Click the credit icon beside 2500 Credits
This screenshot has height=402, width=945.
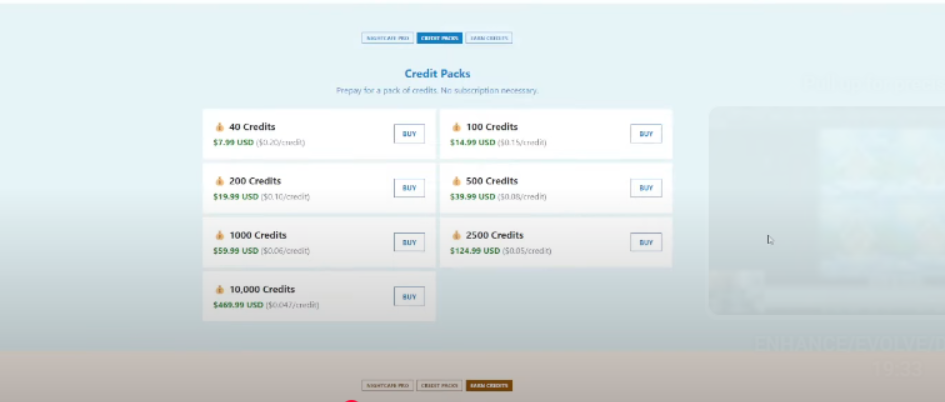[456, 236]
